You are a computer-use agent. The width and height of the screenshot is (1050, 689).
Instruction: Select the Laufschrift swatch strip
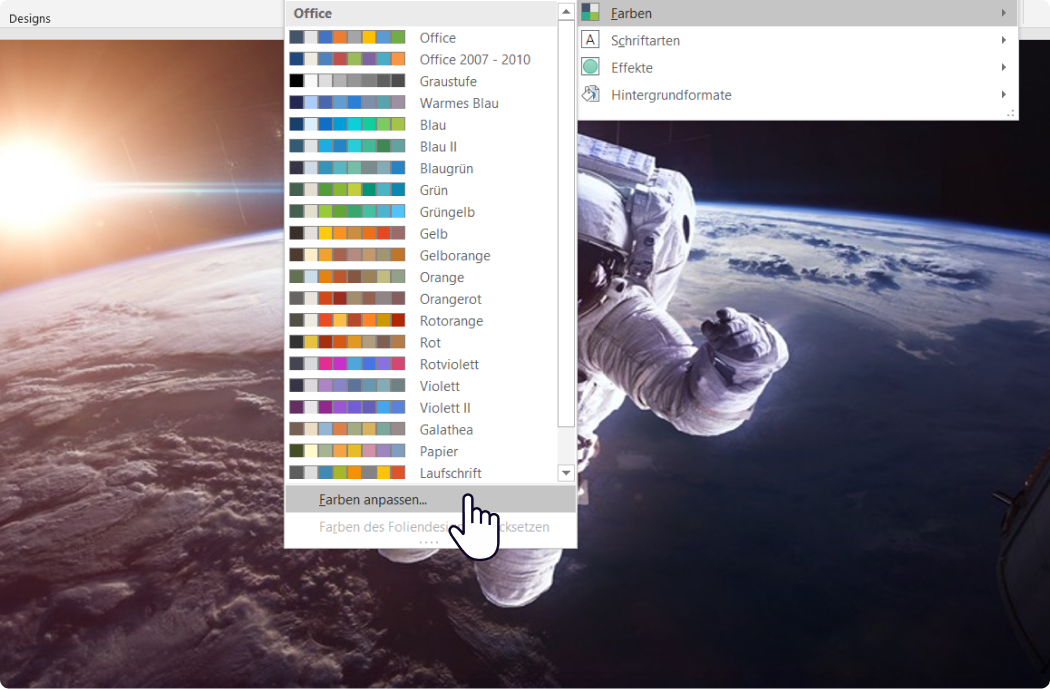pyautogui.click(x=347, y=473)
